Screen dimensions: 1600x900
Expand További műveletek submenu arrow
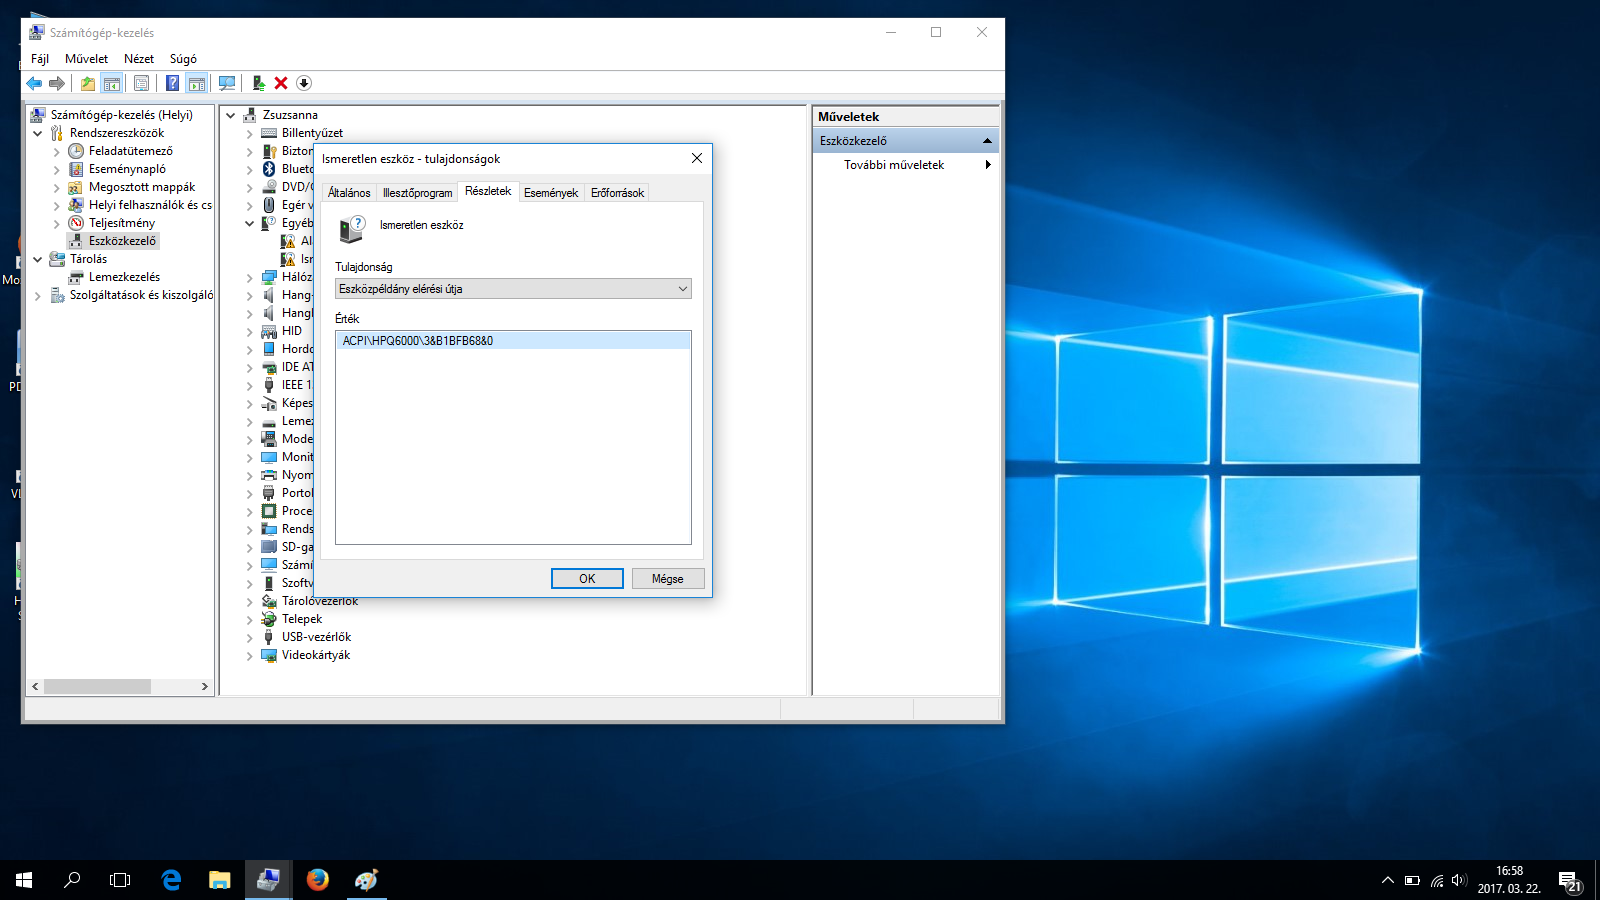point(988,165)
